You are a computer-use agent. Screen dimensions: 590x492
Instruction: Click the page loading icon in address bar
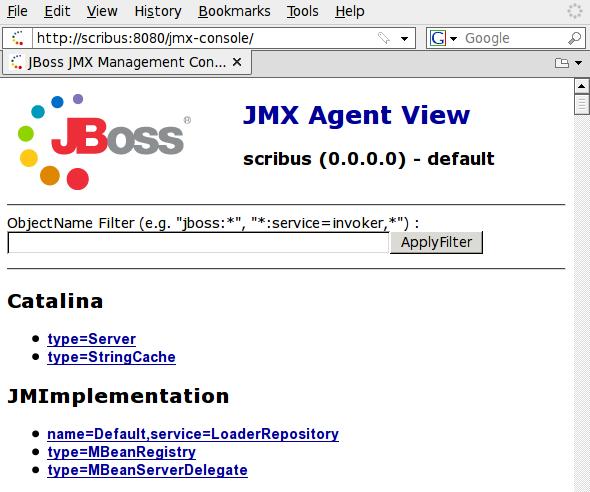(x=17, y=38)
